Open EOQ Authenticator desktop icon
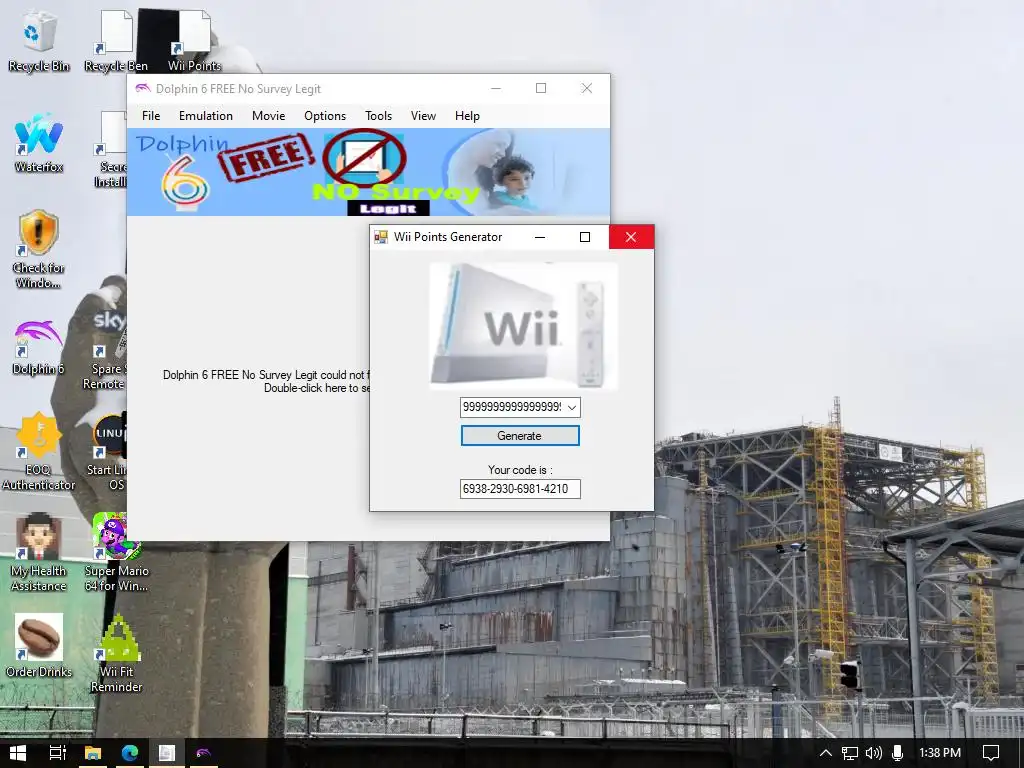1024x768 pixels. coord(39,451)
